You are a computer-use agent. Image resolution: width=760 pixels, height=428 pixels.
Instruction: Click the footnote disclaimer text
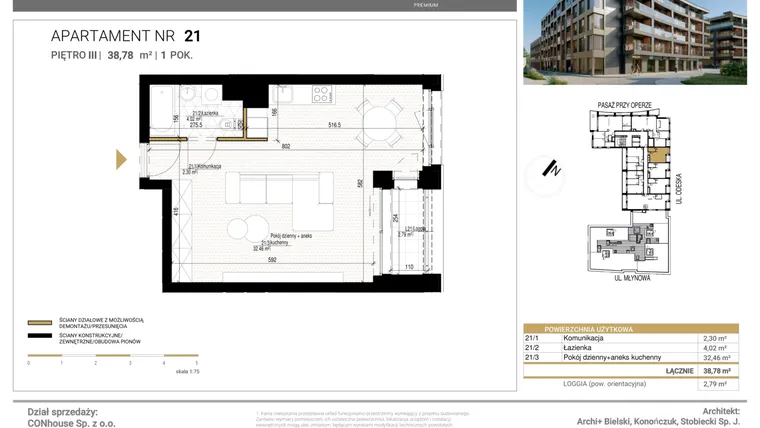coord(363,419)
